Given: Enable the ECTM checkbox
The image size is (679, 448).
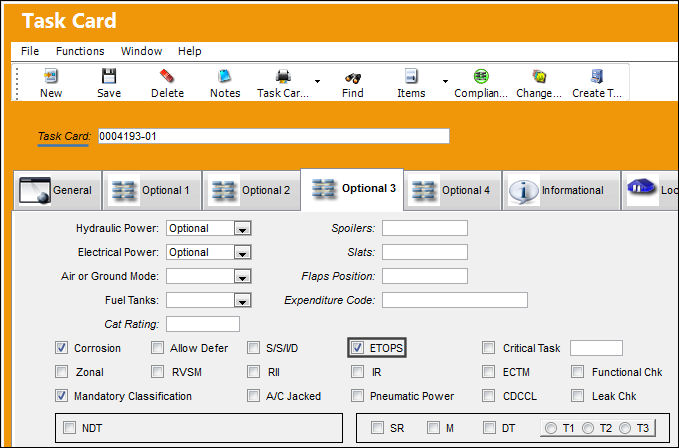Looking at the screenshot, I should (x=488, y=371).
